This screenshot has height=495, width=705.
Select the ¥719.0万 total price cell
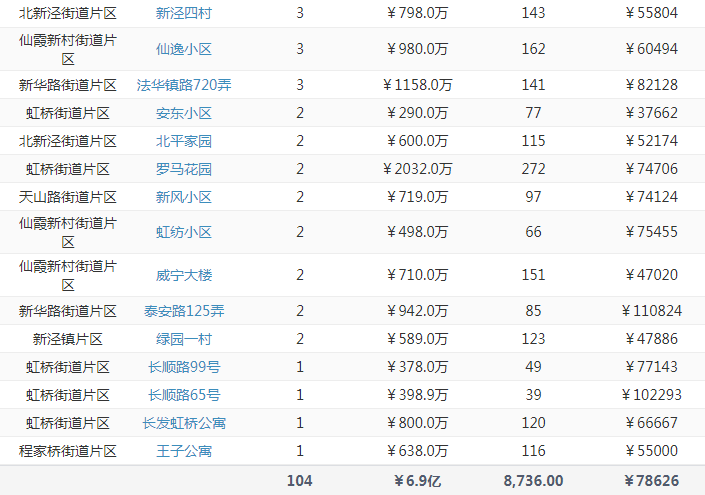(x=417, y=197)
